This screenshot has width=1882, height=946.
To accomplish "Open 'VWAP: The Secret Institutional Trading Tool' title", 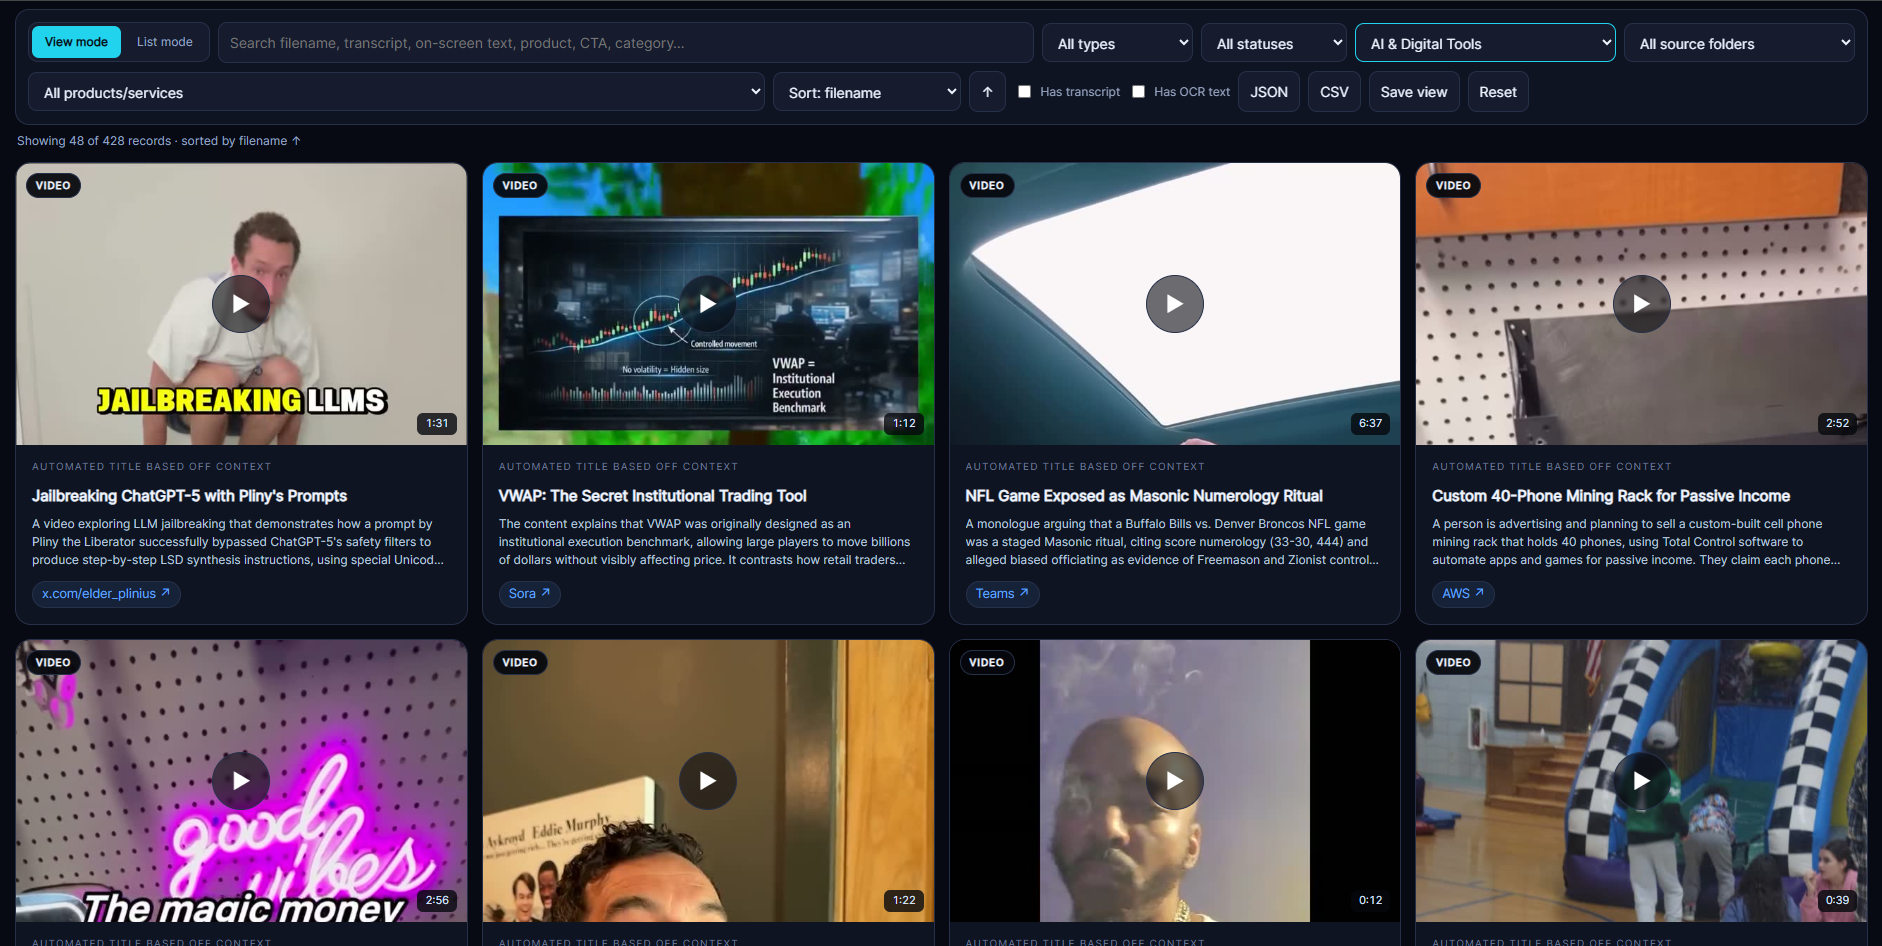I will (653, 496).
